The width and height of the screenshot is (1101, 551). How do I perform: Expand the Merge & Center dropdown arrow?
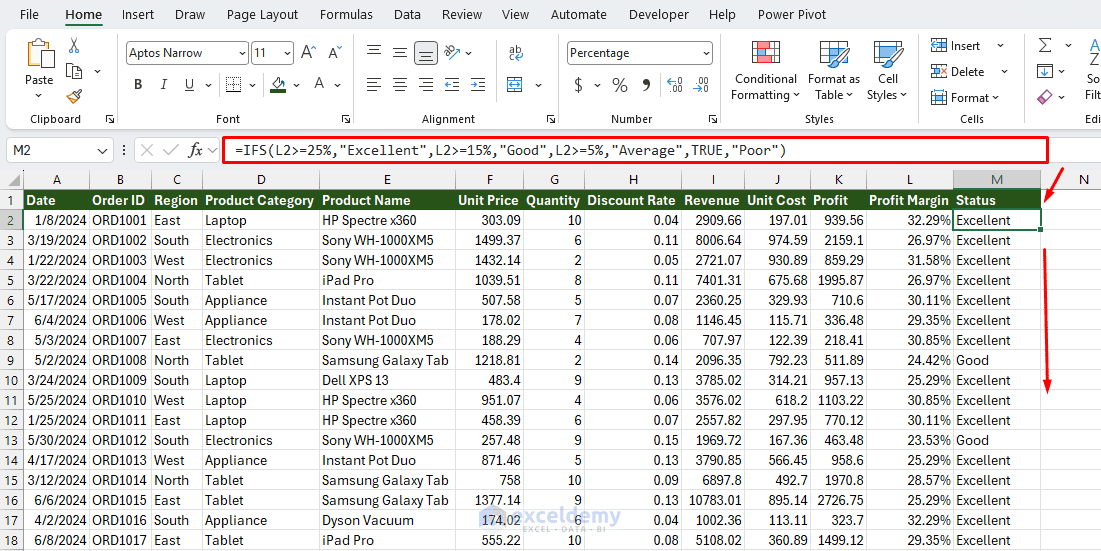click(x=539, y=85)
